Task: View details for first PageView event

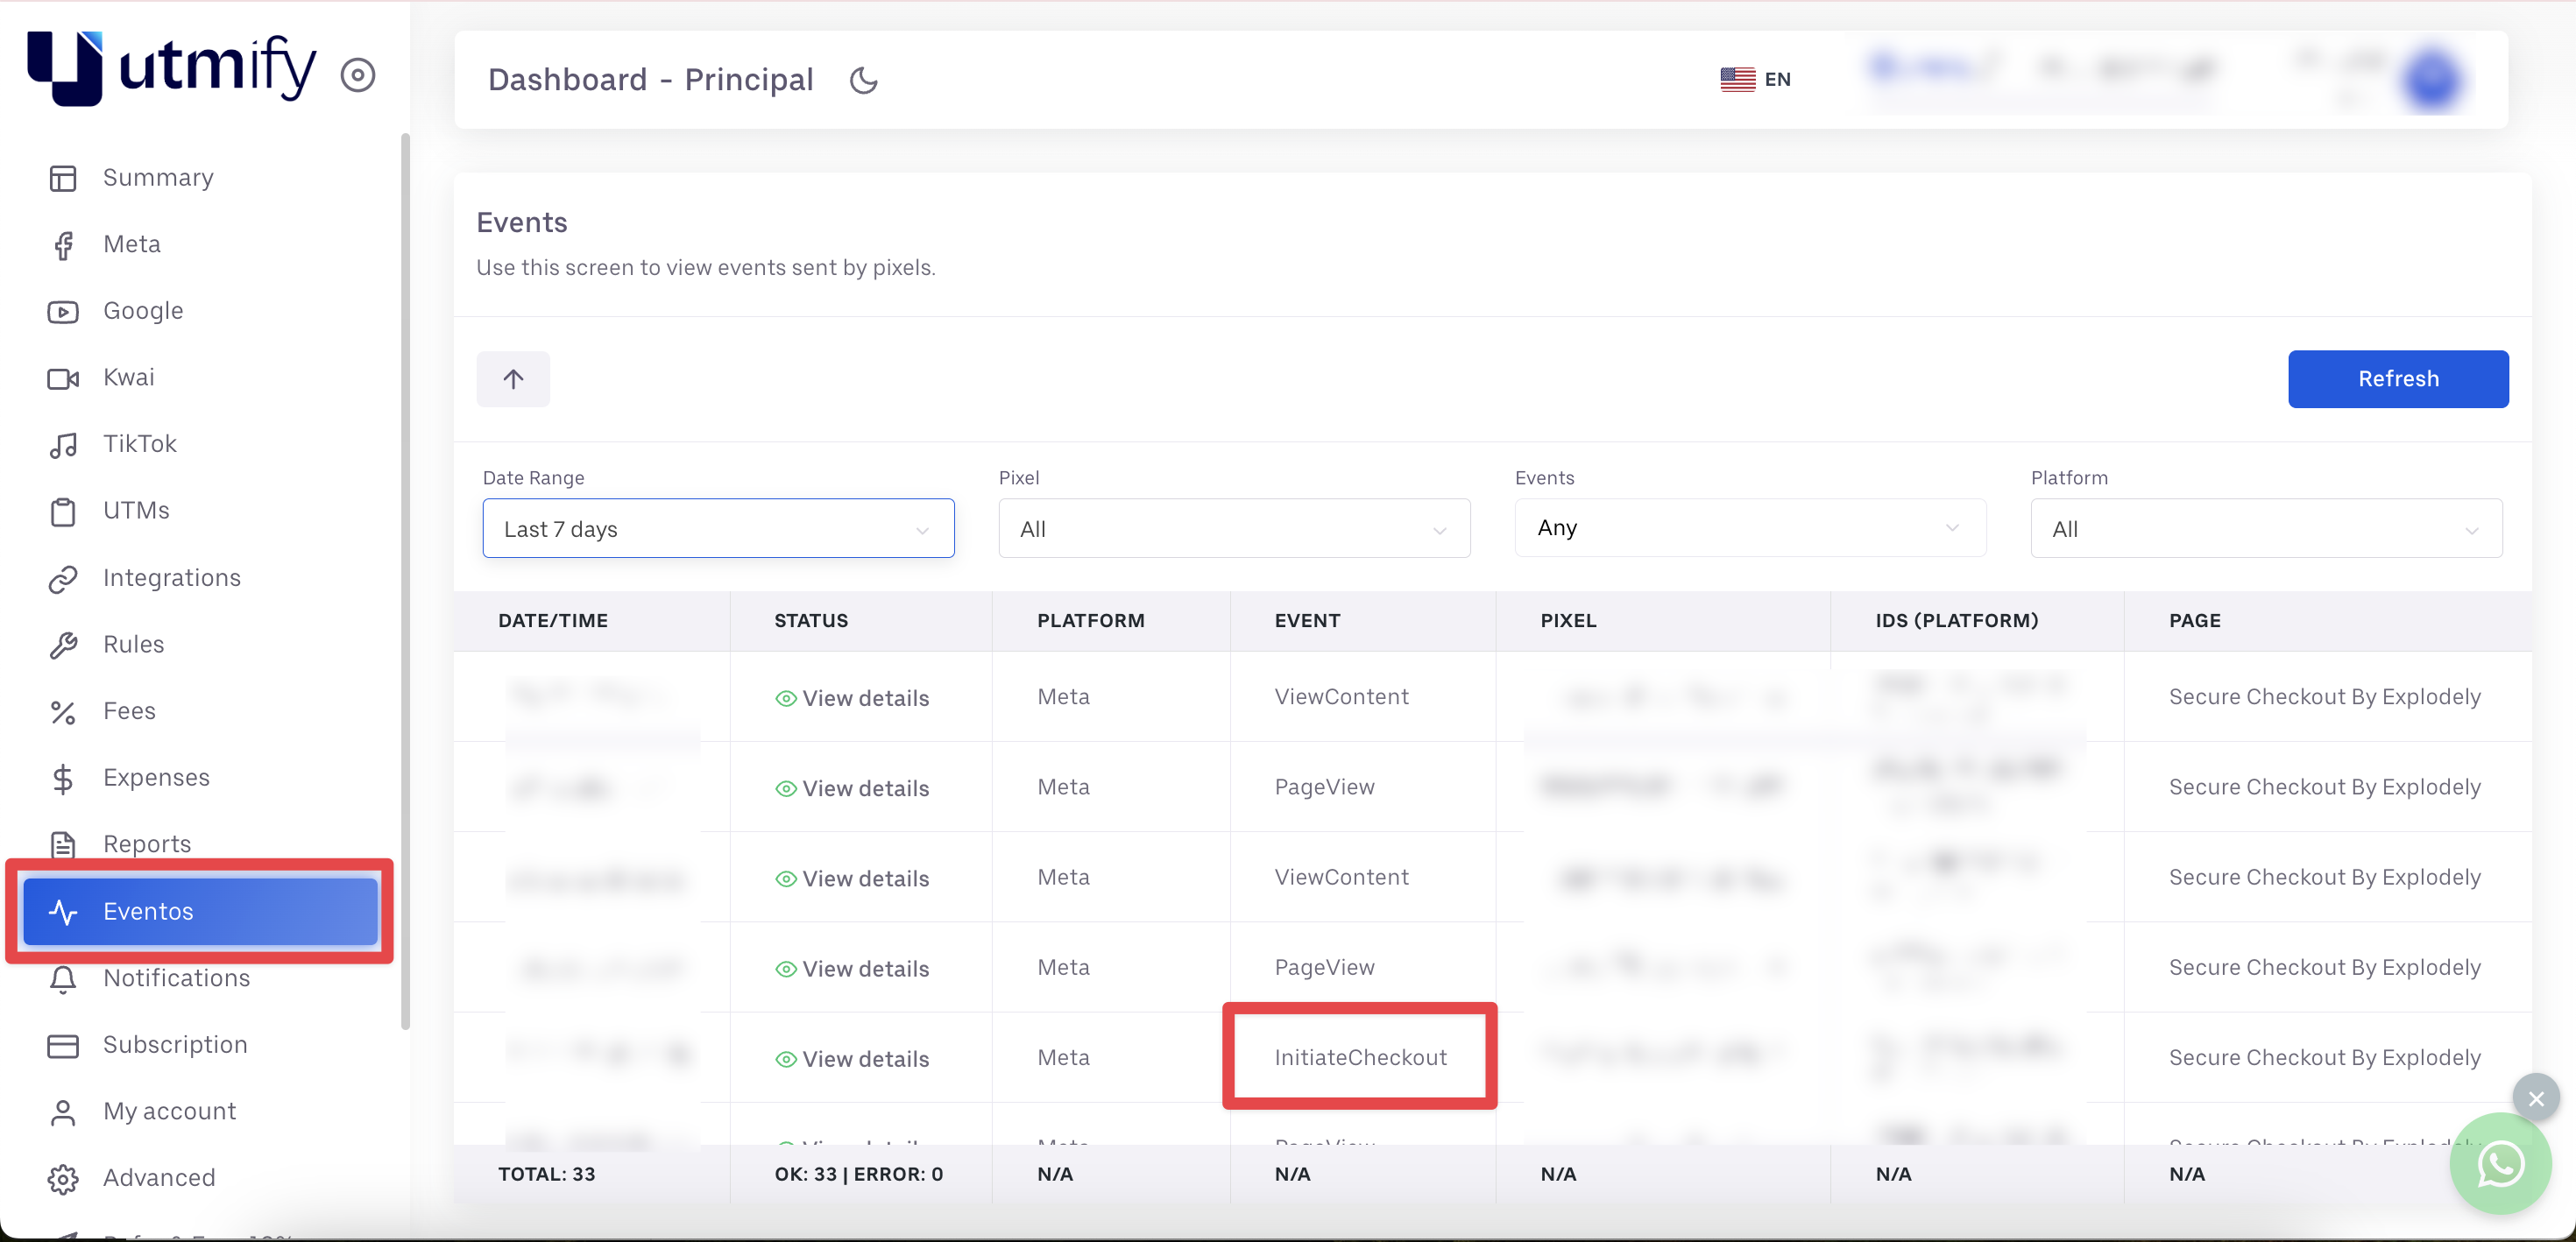Action: pos(852,788)
